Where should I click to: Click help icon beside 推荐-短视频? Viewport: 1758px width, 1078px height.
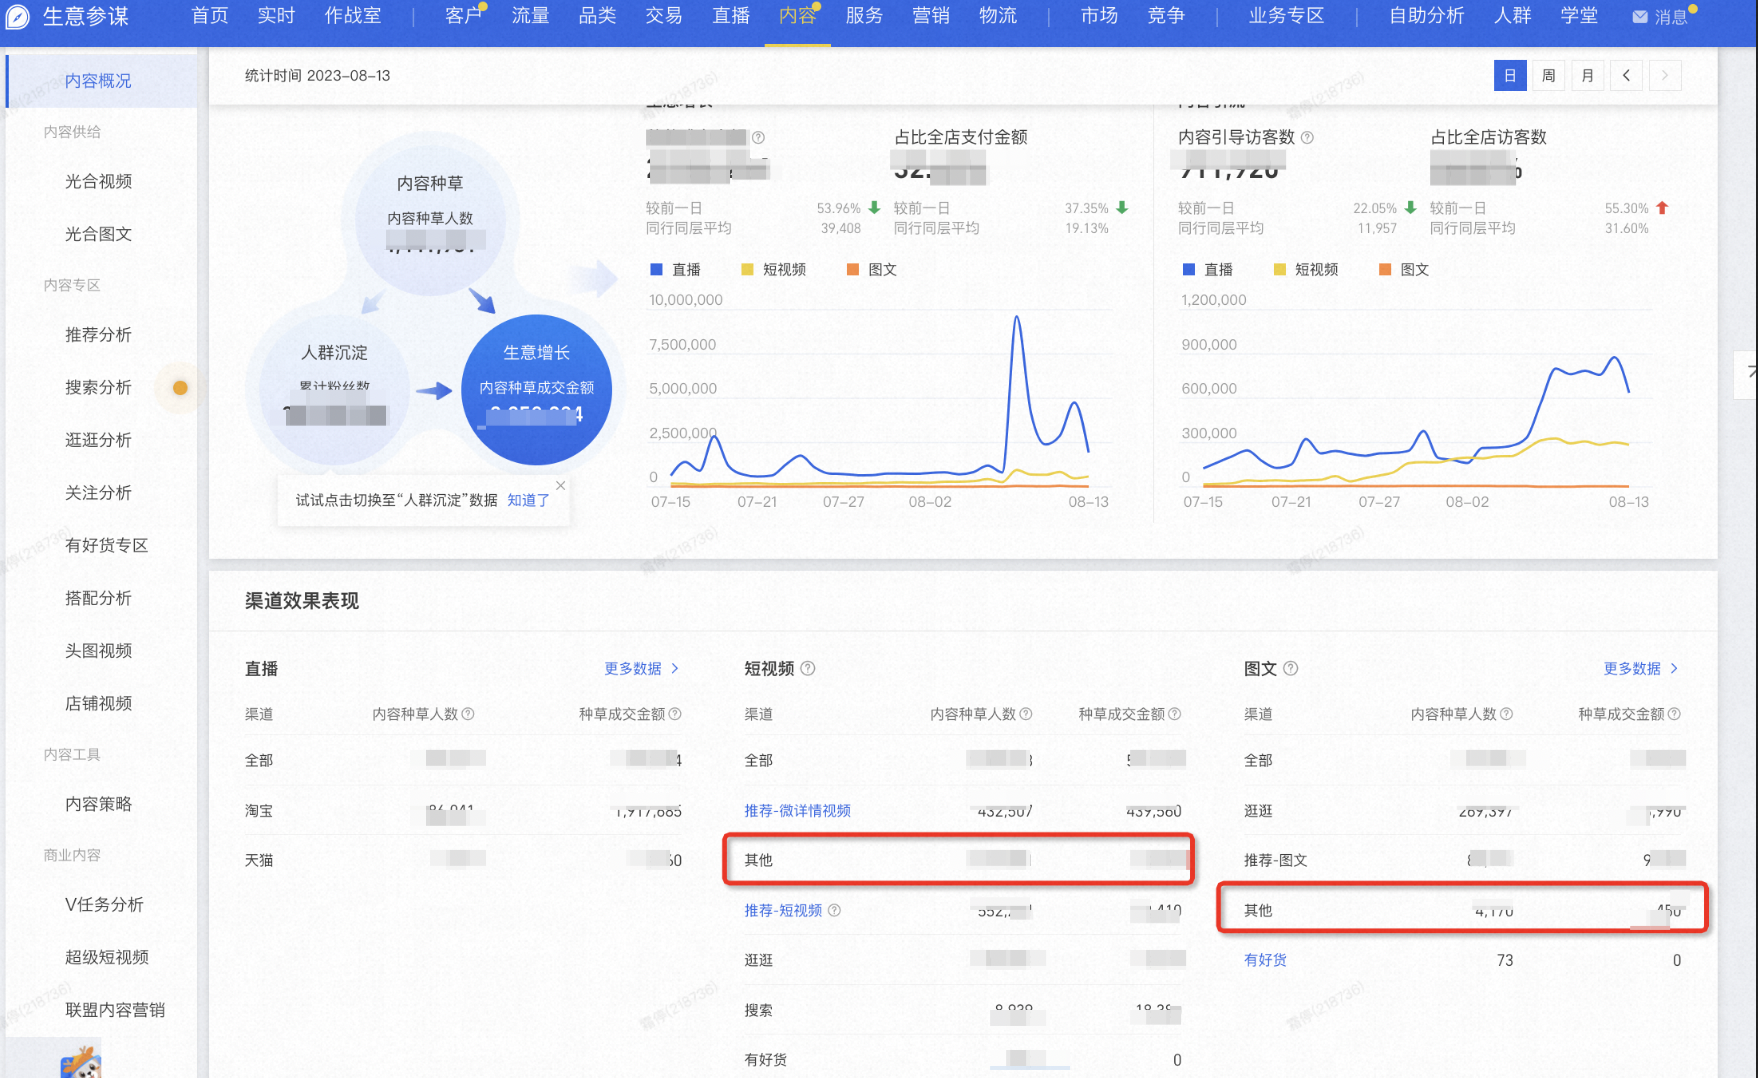tap(834, 910)
